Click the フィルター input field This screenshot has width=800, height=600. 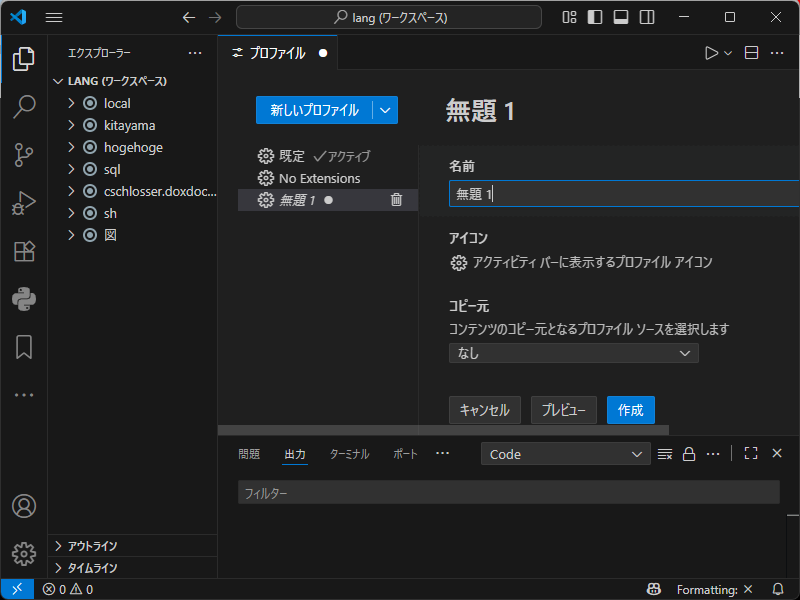click(508, 493)
